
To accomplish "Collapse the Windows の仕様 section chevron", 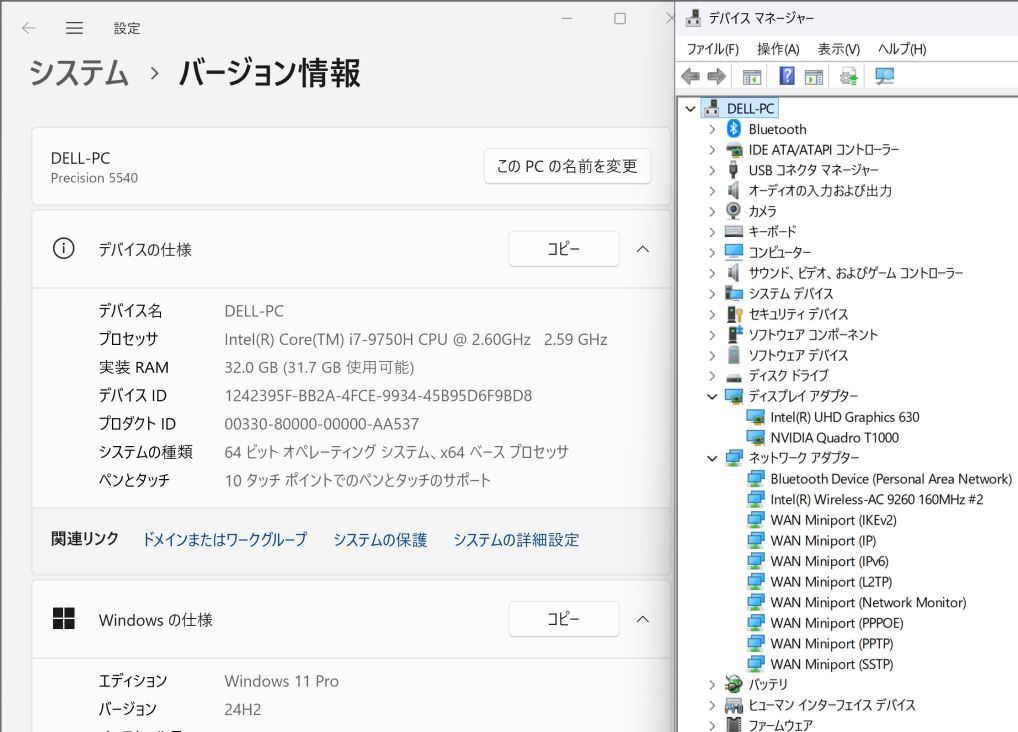I will (x=643, y=619).
